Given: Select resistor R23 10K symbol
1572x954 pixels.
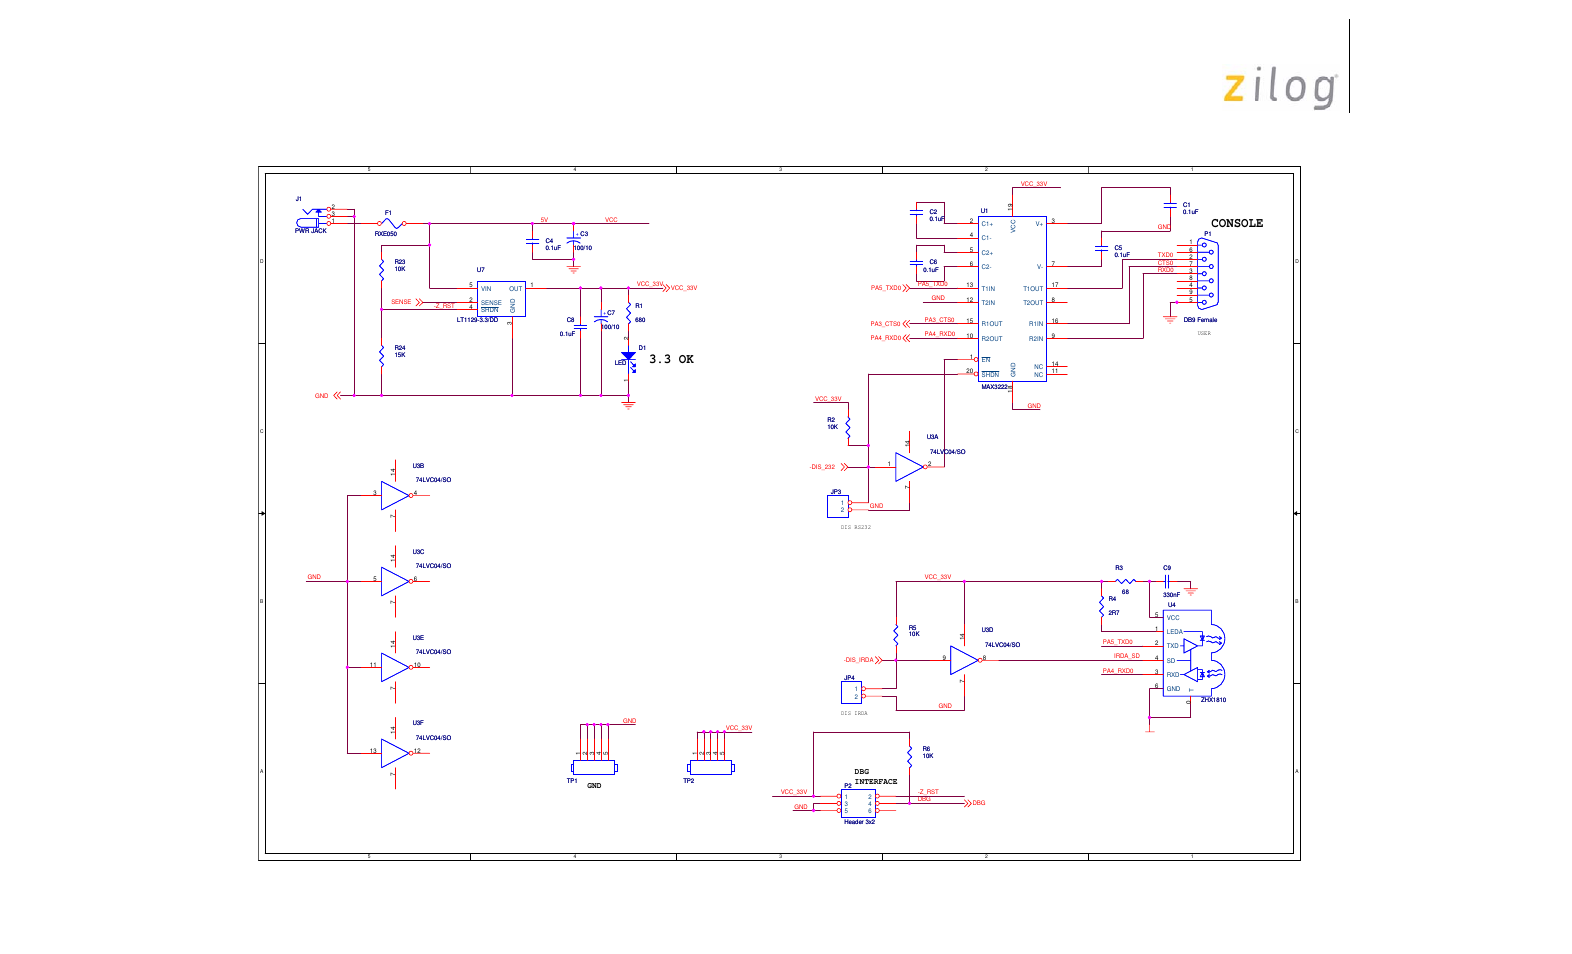Looking at the screenshot, I should click(382, 268).
